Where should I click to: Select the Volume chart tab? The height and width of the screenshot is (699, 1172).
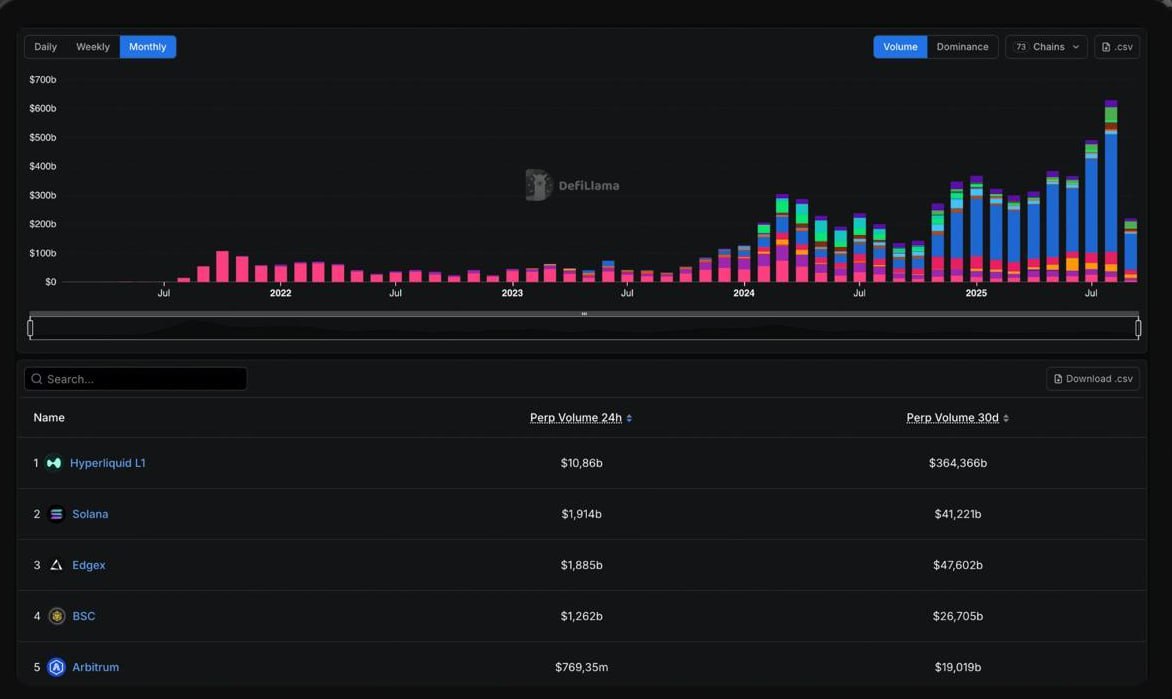[900, 46]
